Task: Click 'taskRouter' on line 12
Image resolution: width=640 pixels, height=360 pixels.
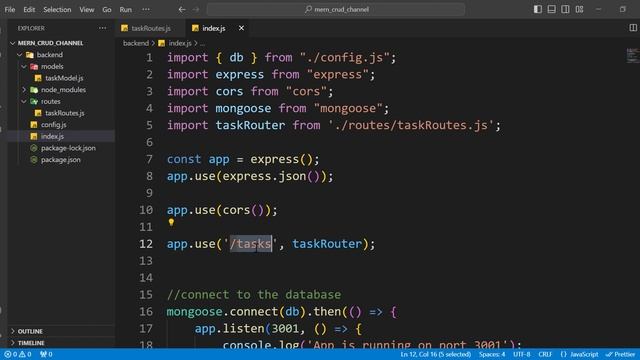Action: coord(327,244)
